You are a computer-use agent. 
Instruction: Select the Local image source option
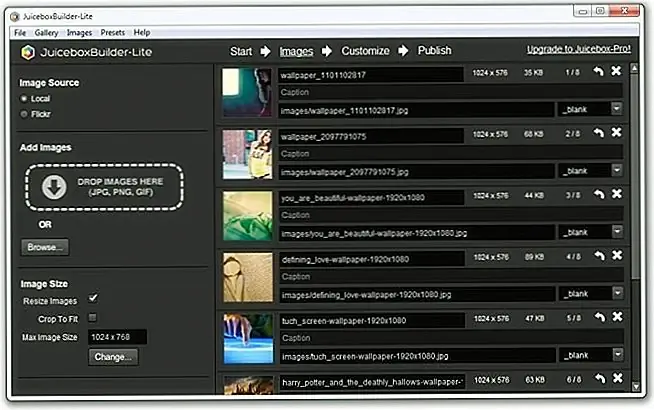coord(25,99)
